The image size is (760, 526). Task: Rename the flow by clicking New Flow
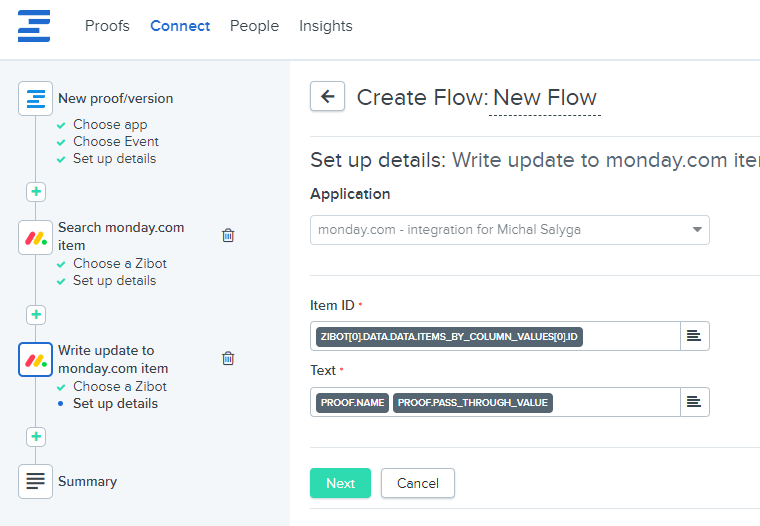click(x=545, y=98)
